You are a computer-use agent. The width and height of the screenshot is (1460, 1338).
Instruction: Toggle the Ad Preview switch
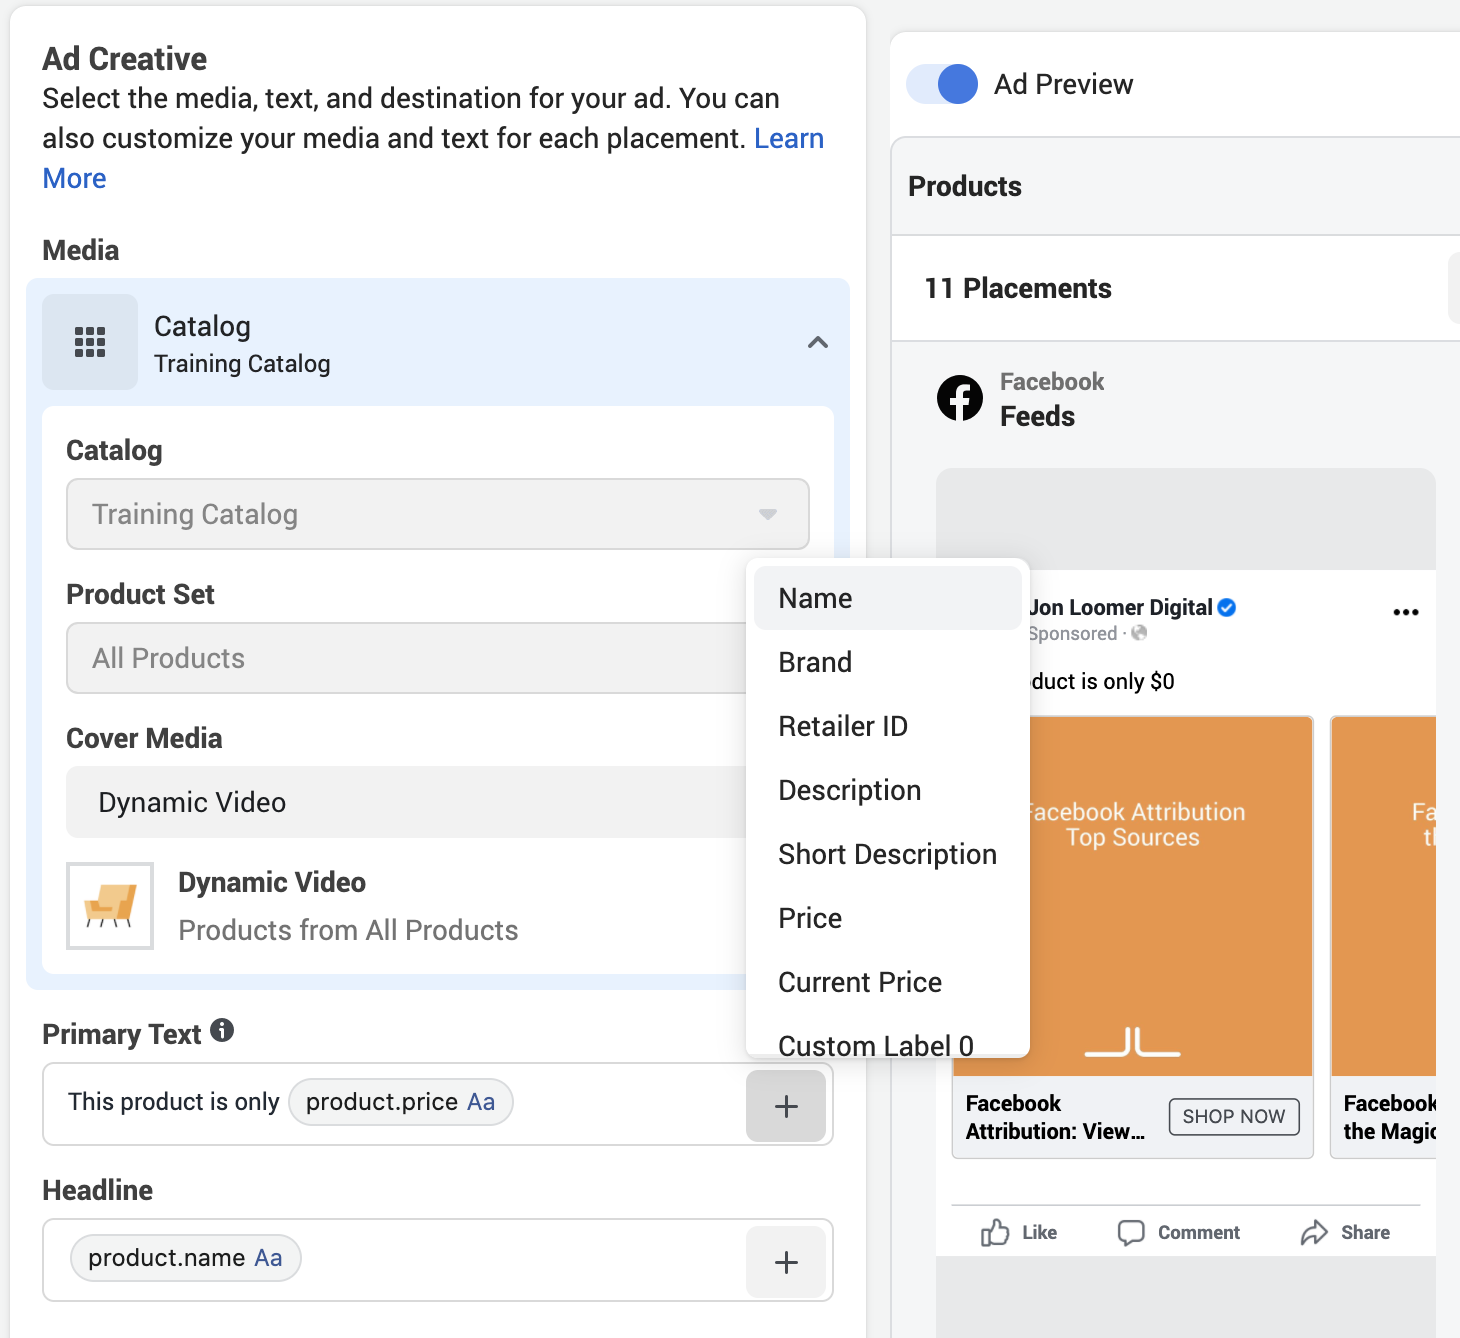pyautogui.click(x=942, y=84)
